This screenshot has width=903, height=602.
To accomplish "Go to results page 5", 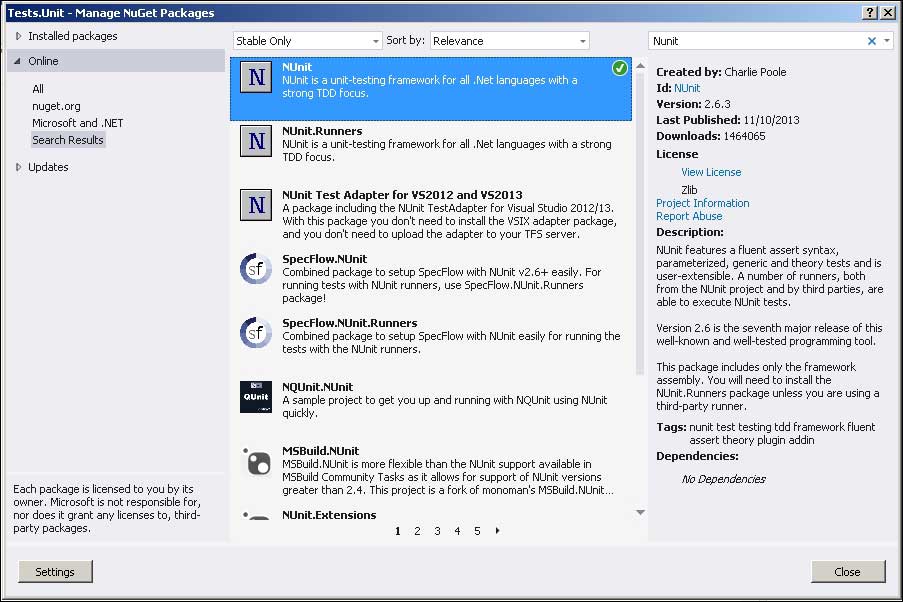I will click(477, 531).
